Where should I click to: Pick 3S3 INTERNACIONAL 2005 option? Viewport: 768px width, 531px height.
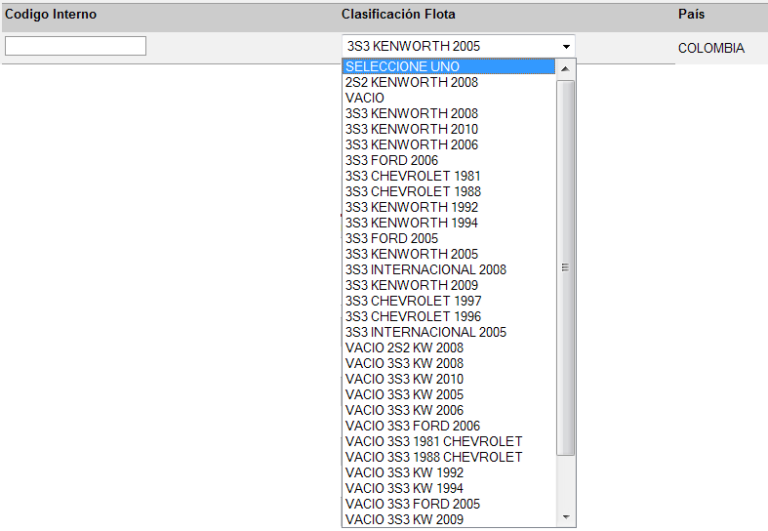click(x=425, y=332)
